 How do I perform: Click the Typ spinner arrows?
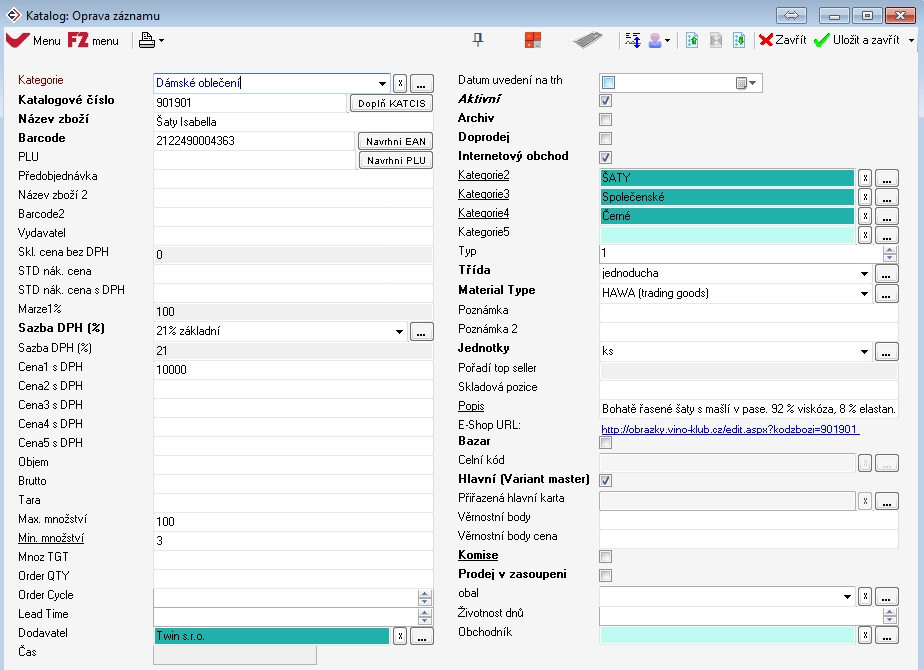[x=890, y=254]
